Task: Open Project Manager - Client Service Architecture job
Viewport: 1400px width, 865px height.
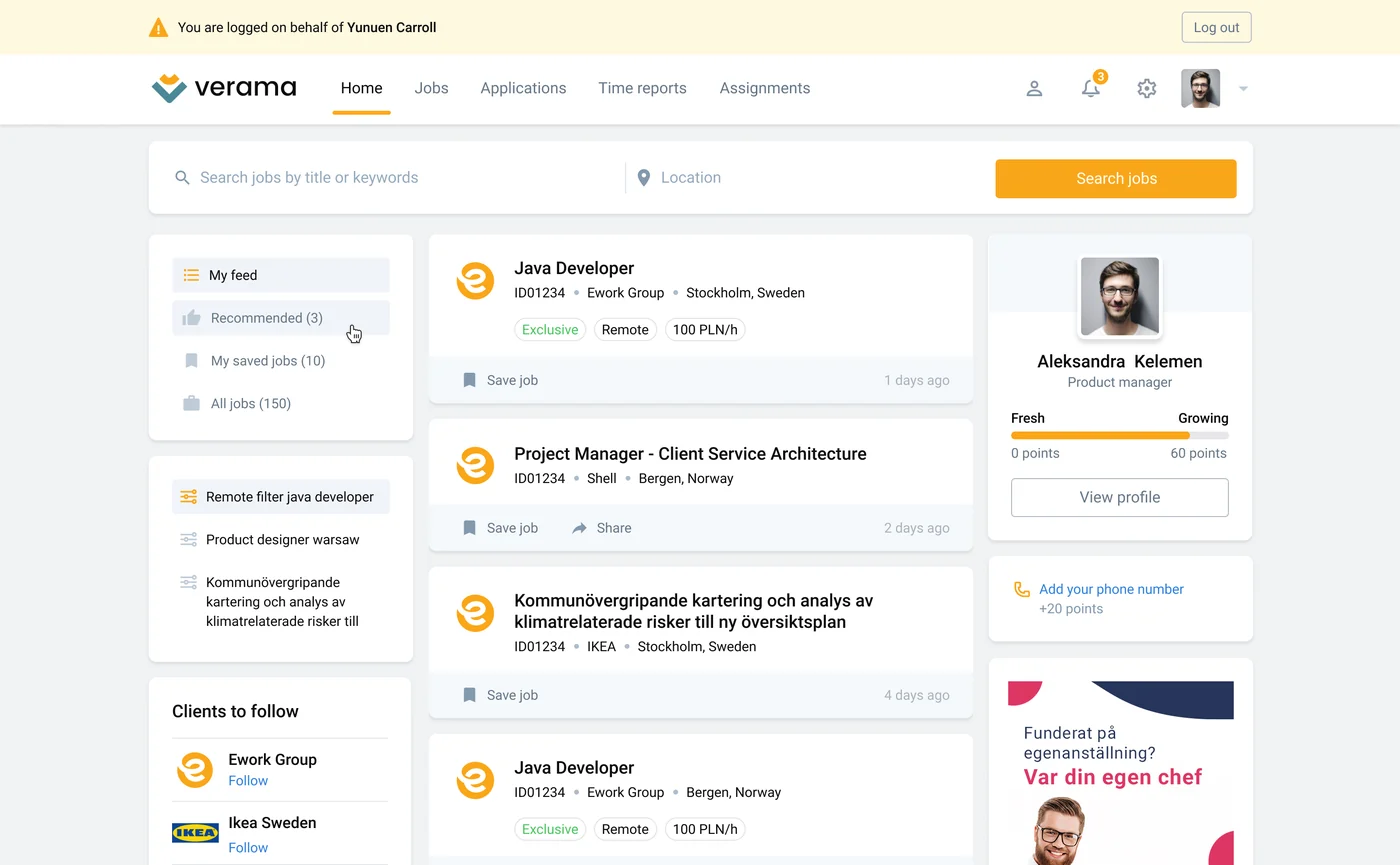Action: [690, 454]
